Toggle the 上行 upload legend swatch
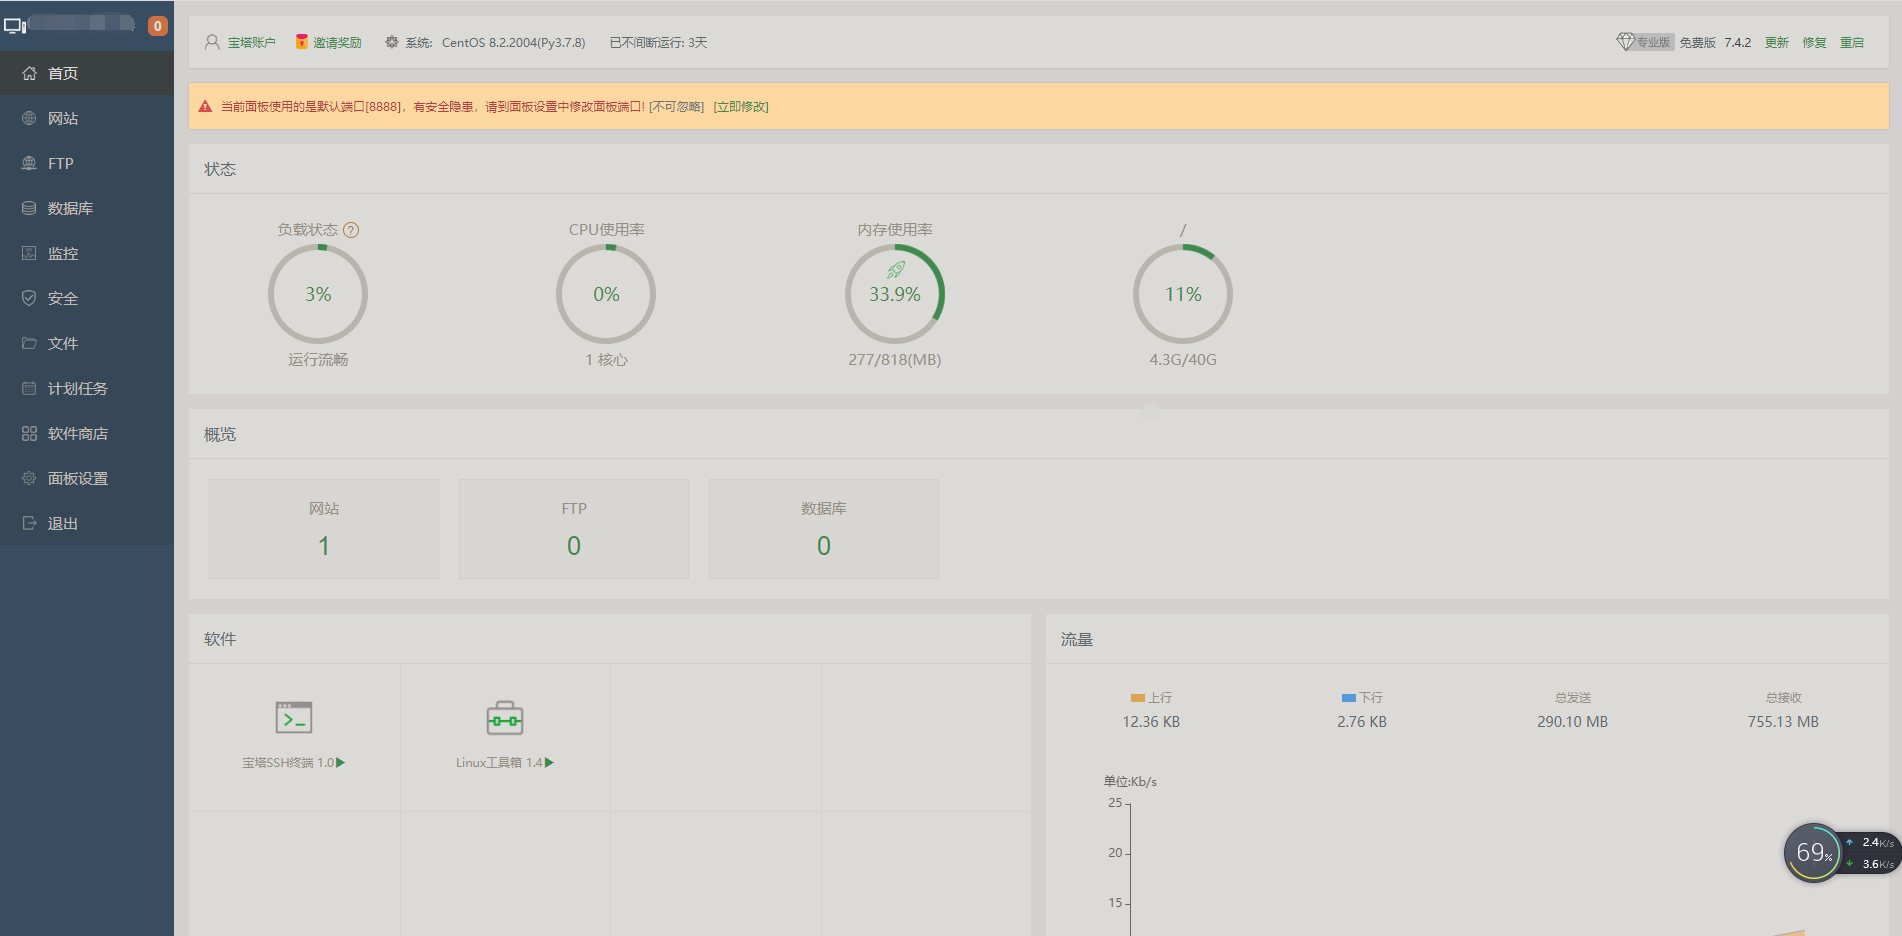This screenshot has height=936, width=1902. [1138, 698]
